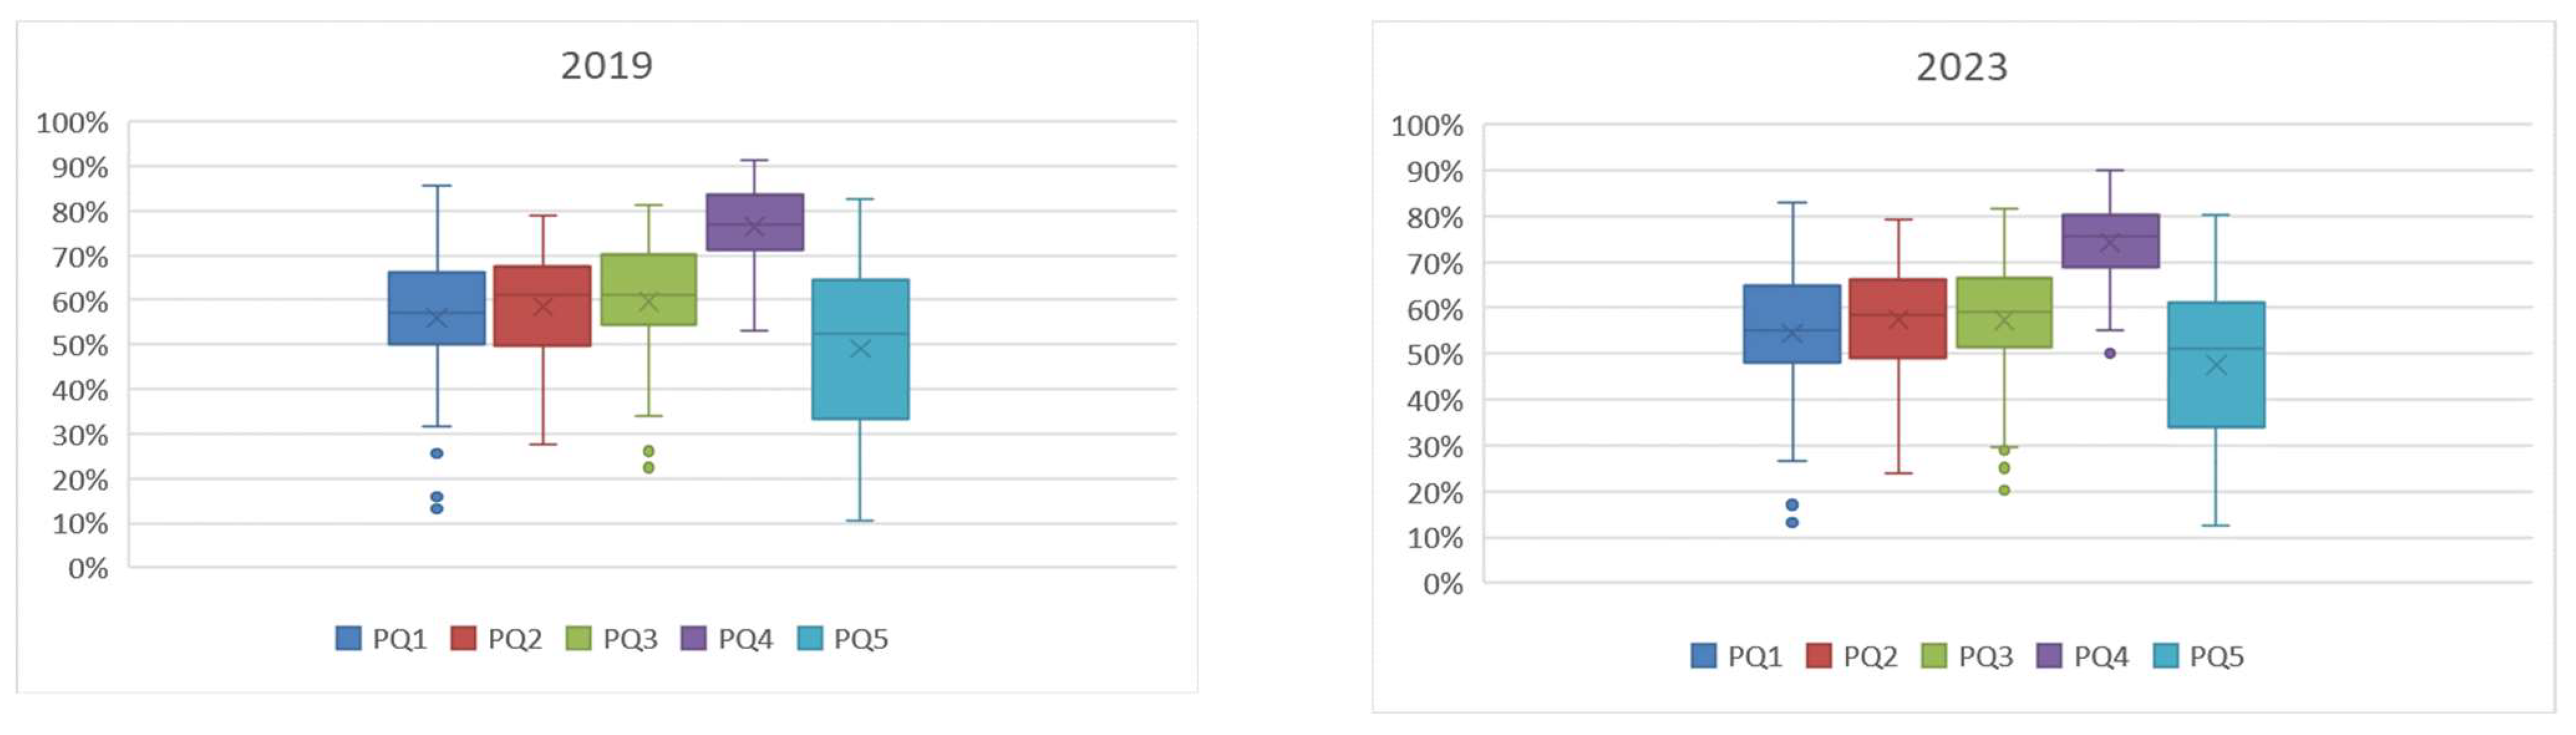Screen dimensions: 2576x735
Task: Click the blue PQ1 legend swatch in 2023 chart
Action: (x=1703, y=656)
